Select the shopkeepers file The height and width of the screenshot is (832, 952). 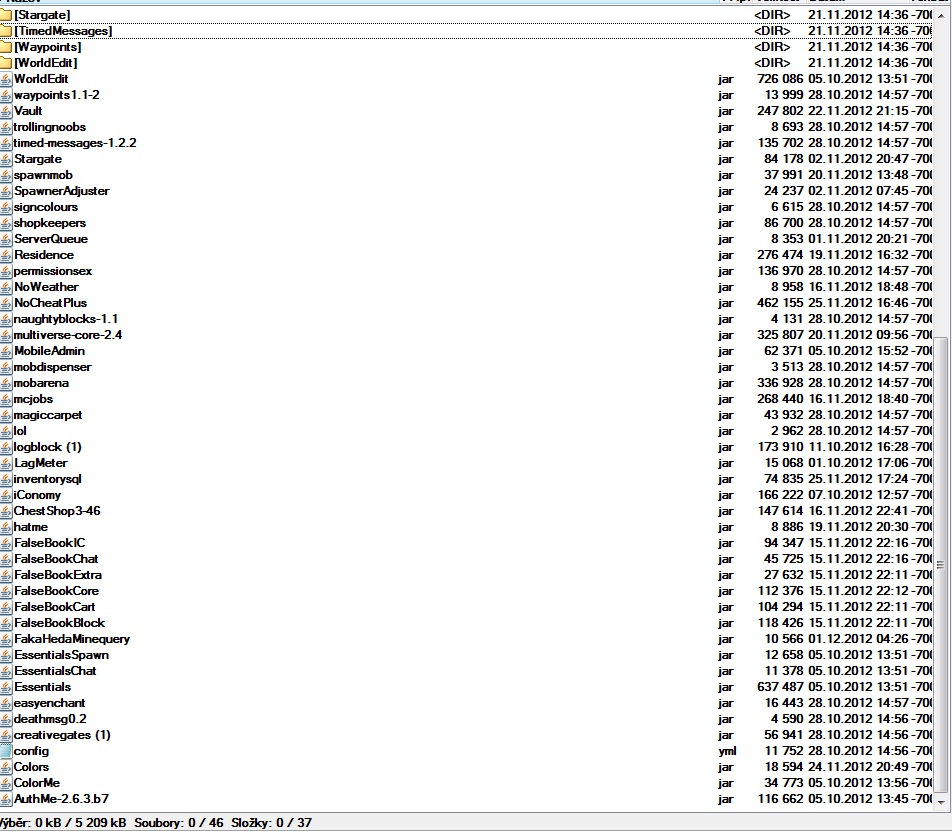click(50, 223)
